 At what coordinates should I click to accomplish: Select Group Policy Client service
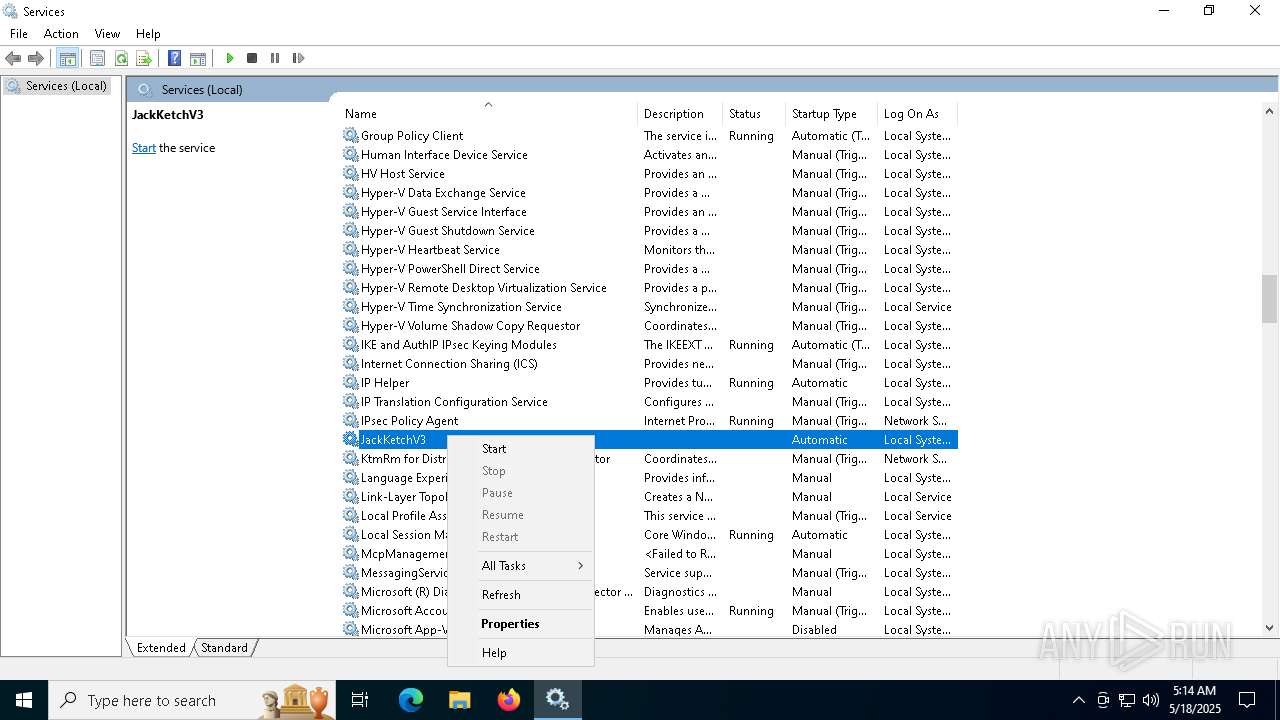pyautogui.click(x=649, y=136)
